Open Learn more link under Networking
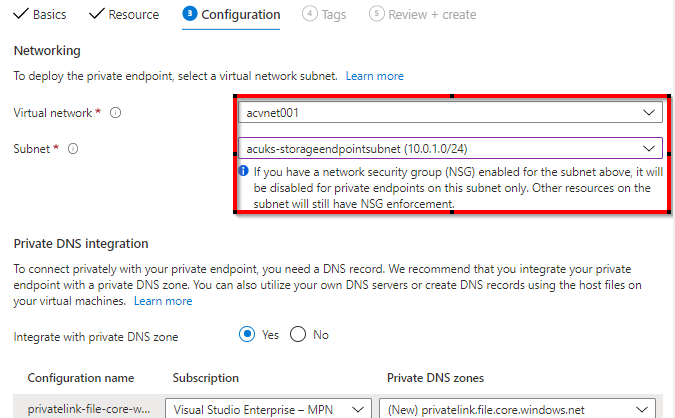 coord(375,76)
